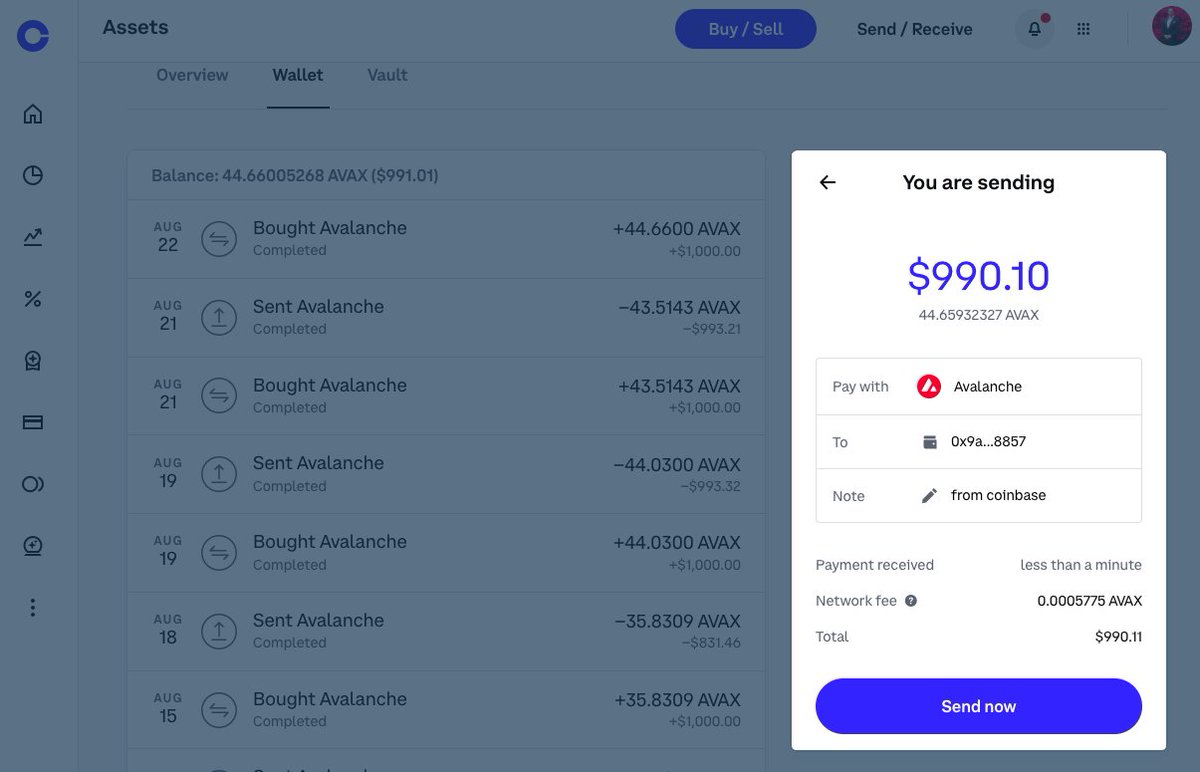The image size is (1200, 772).
Task: Click the Coinbase logo icon
Action: point(33,37)
